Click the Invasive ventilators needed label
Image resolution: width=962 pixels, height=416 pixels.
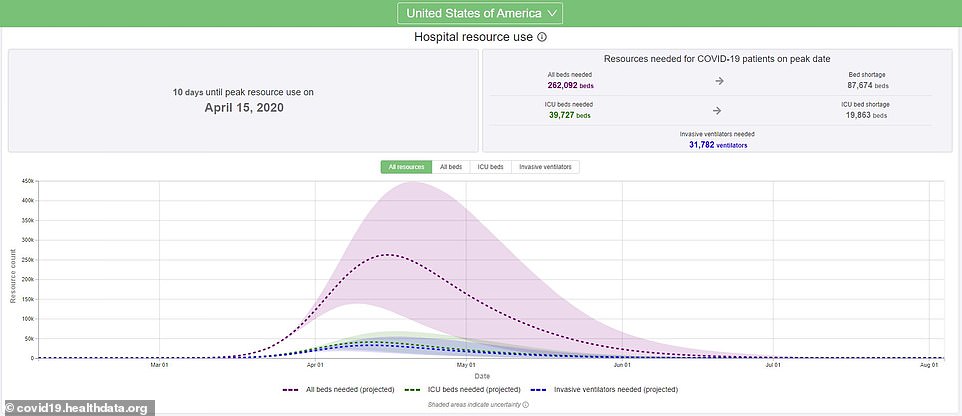click(717, 134)
